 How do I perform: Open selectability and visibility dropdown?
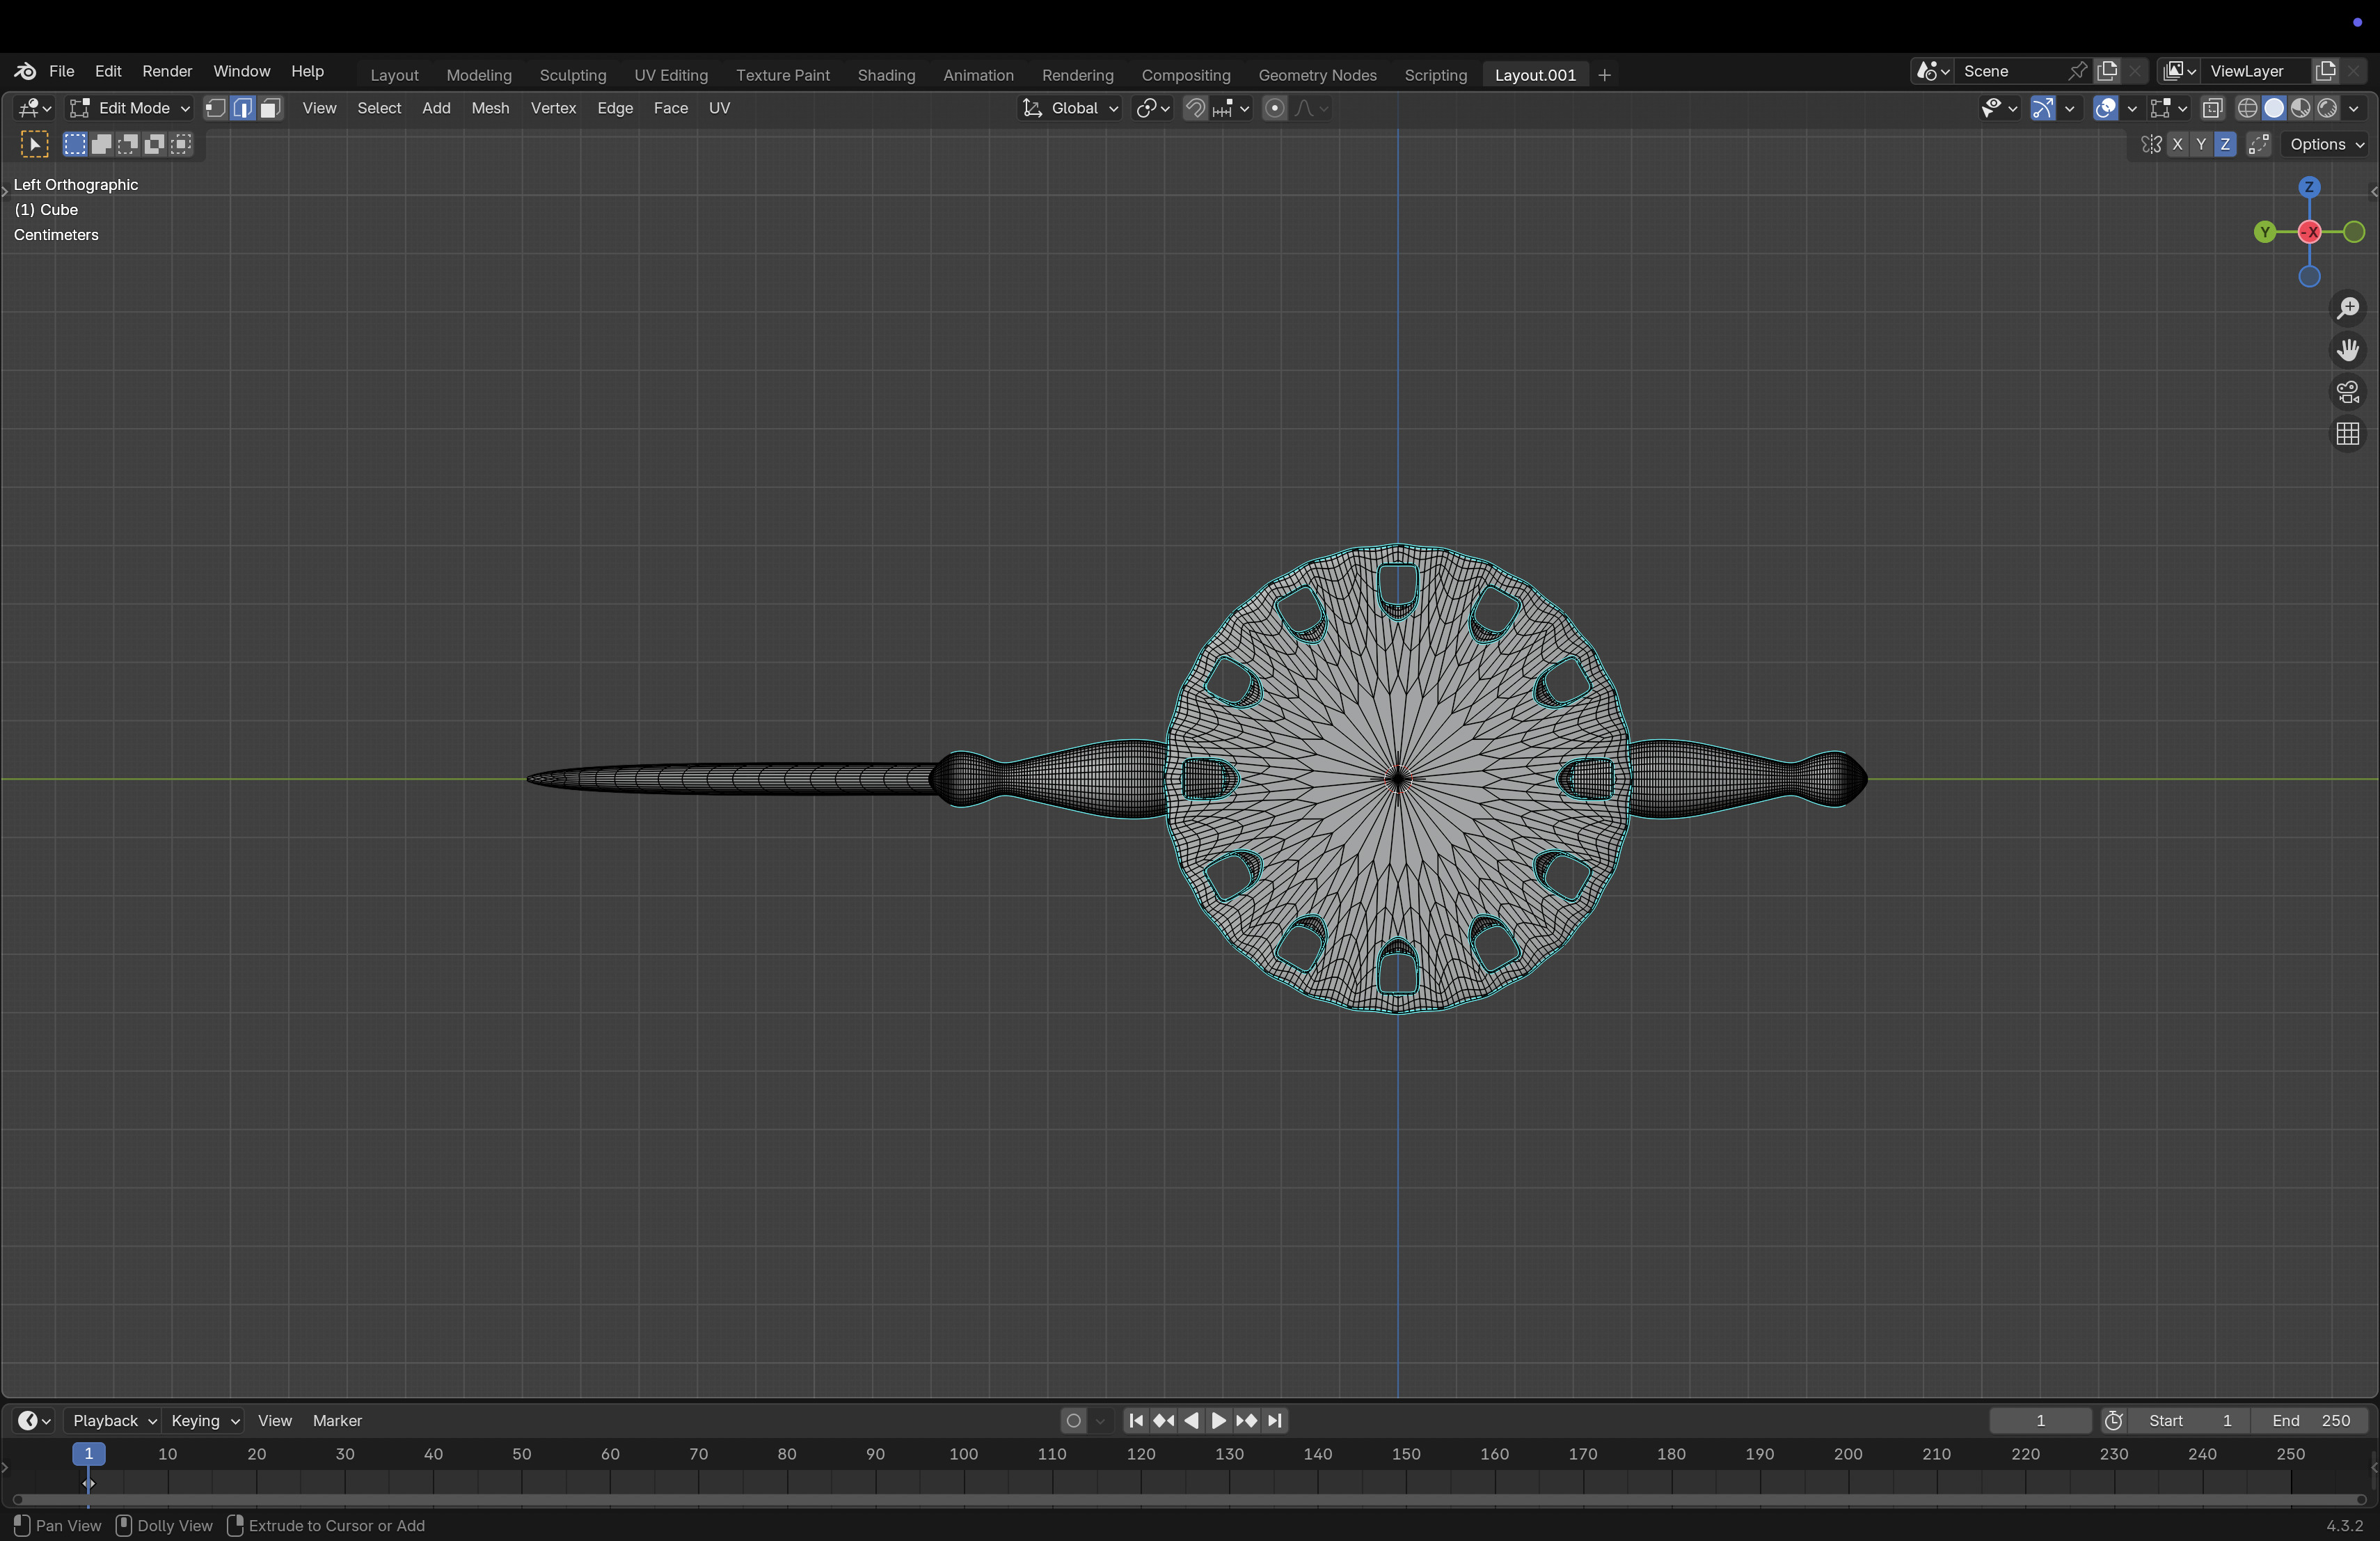(x=1999, y=108)
